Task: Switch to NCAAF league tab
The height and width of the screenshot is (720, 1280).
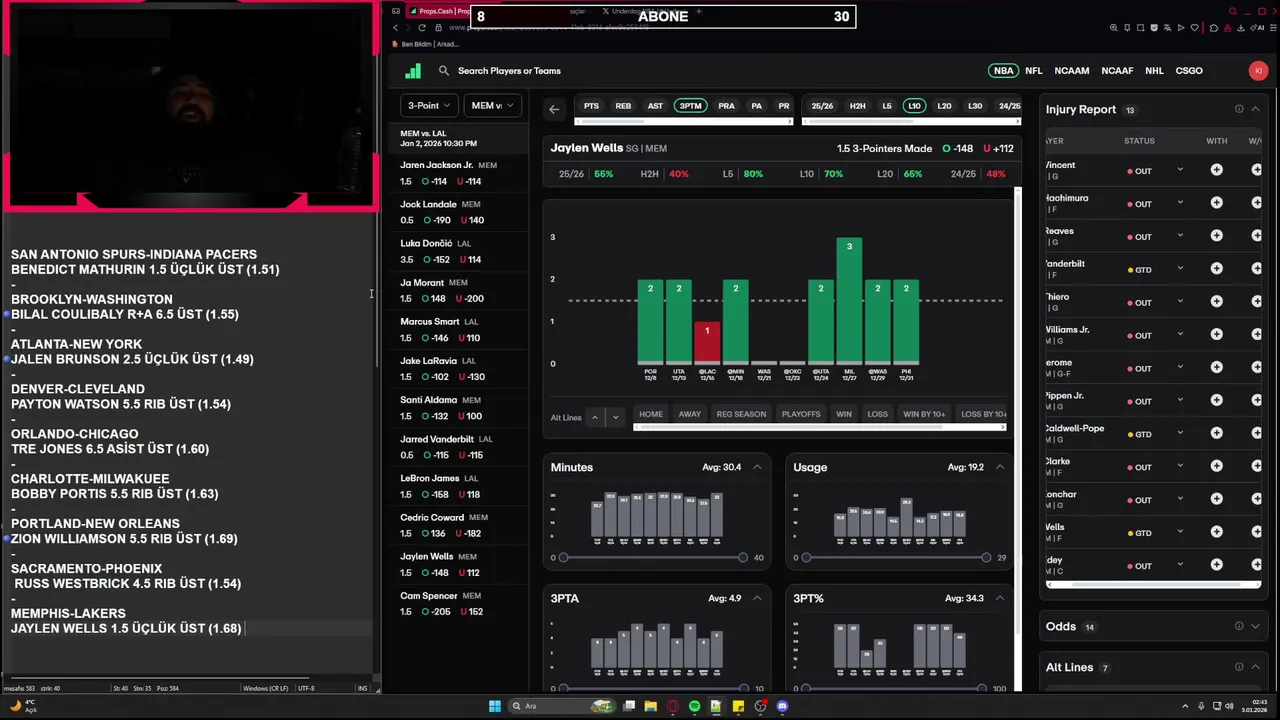Action: pos(1117,71)
